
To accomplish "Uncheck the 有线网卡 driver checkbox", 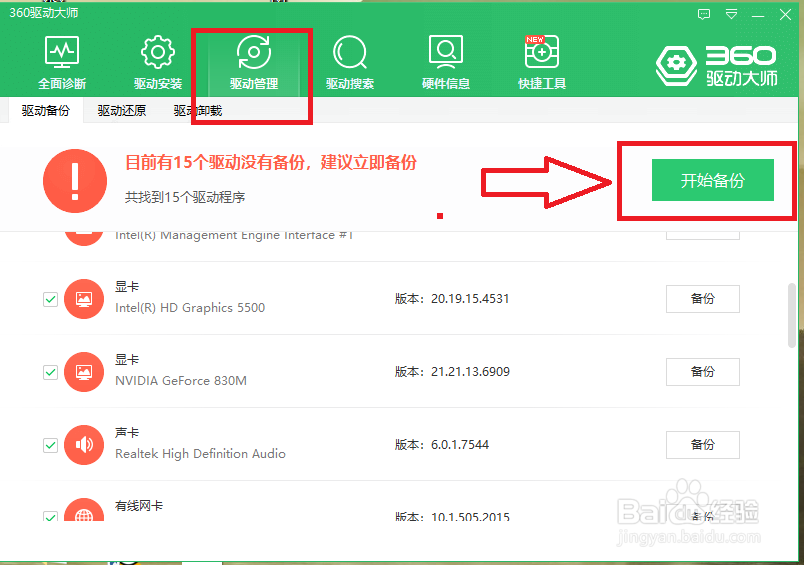I will (50, 516).
